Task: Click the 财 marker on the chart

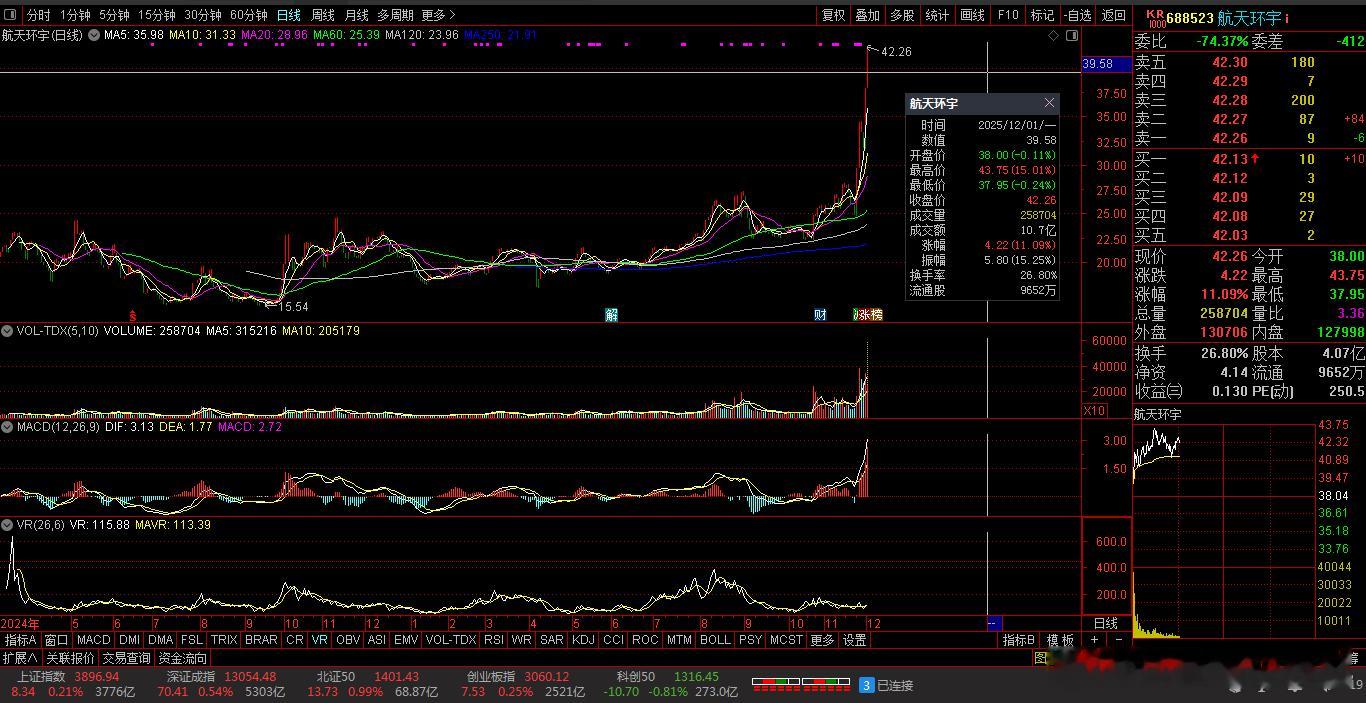Action: tap(820, 314)
